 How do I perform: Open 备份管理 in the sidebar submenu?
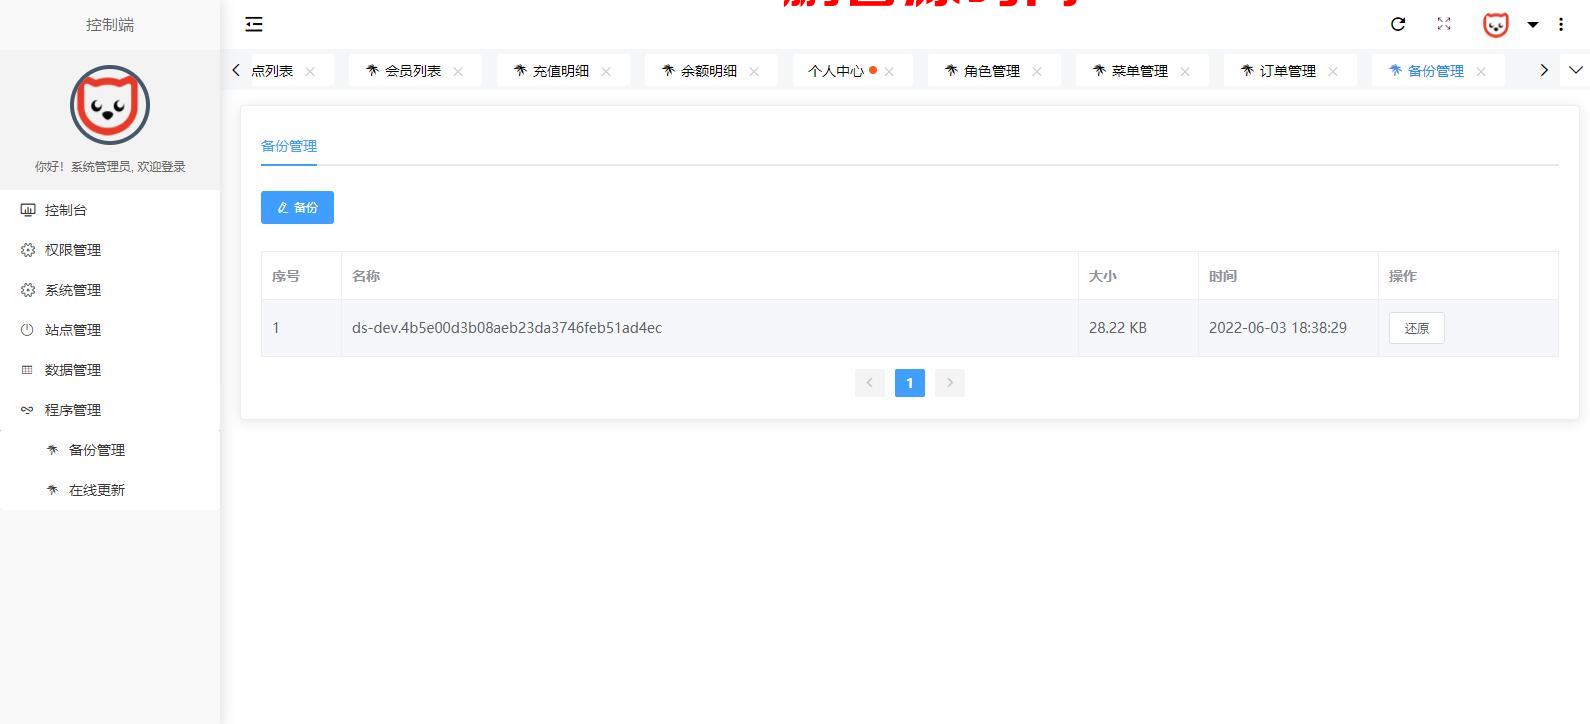pyautogui.click(x=110, y=450)
